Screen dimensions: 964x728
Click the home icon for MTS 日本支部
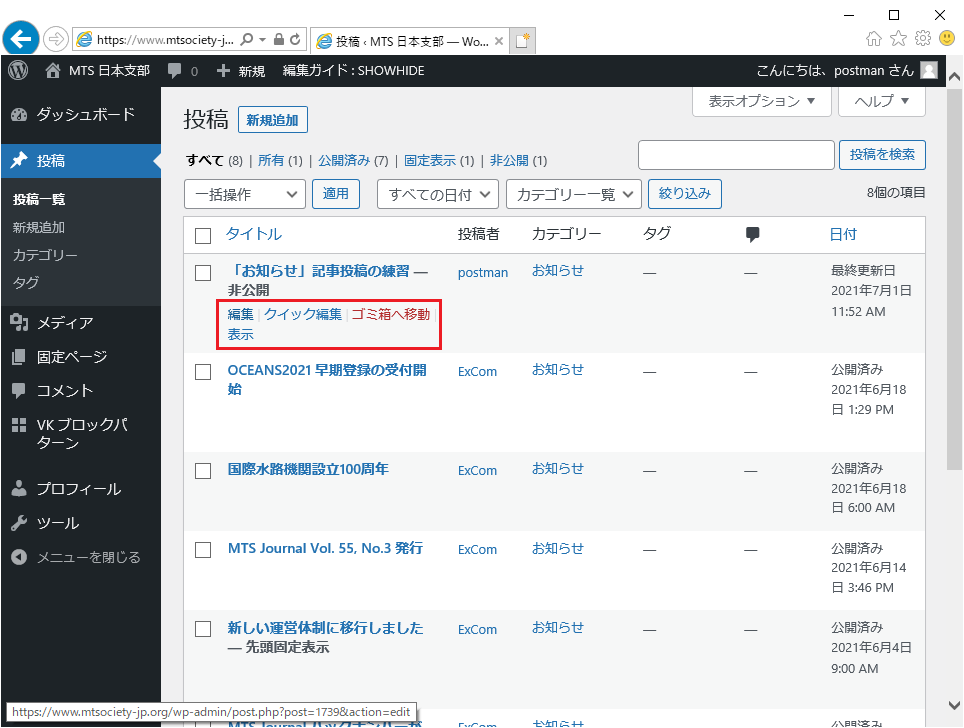point(54,71)
